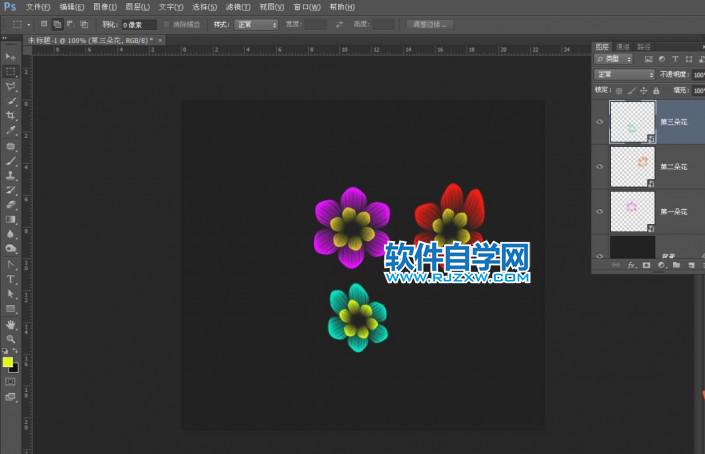Filter layers by type text
This screenshot has width=705, height=454.
675,59
